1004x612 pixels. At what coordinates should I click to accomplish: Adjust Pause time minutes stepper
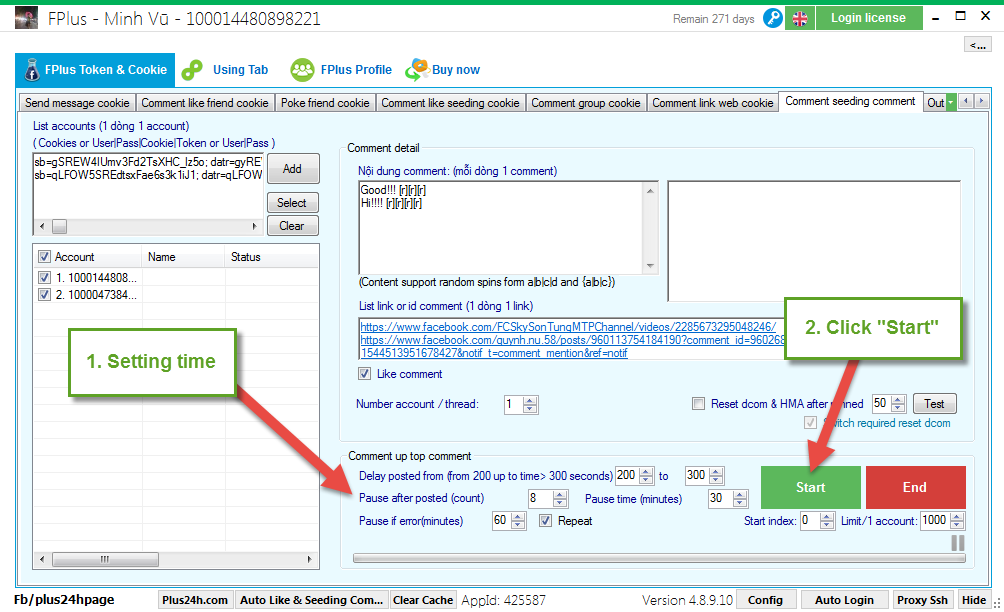(740, 499)
